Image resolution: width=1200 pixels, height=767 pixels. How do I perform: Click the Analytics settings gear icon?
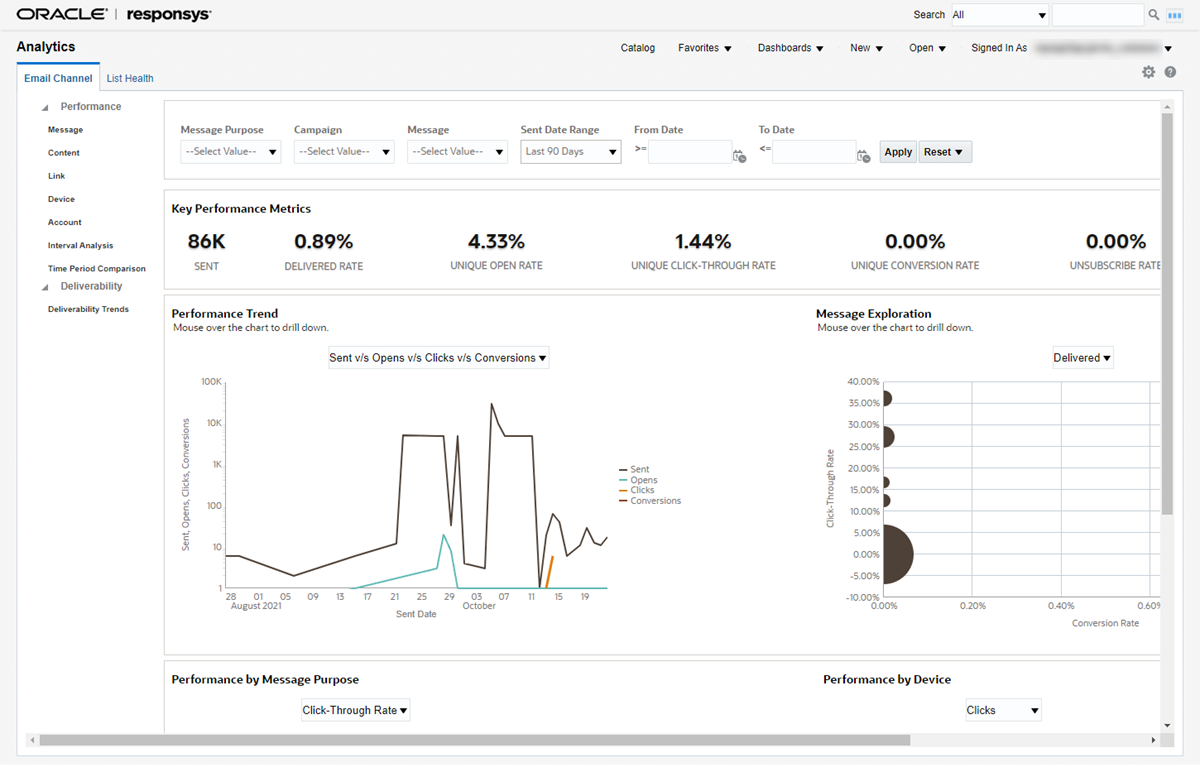tap(1149, 71)
